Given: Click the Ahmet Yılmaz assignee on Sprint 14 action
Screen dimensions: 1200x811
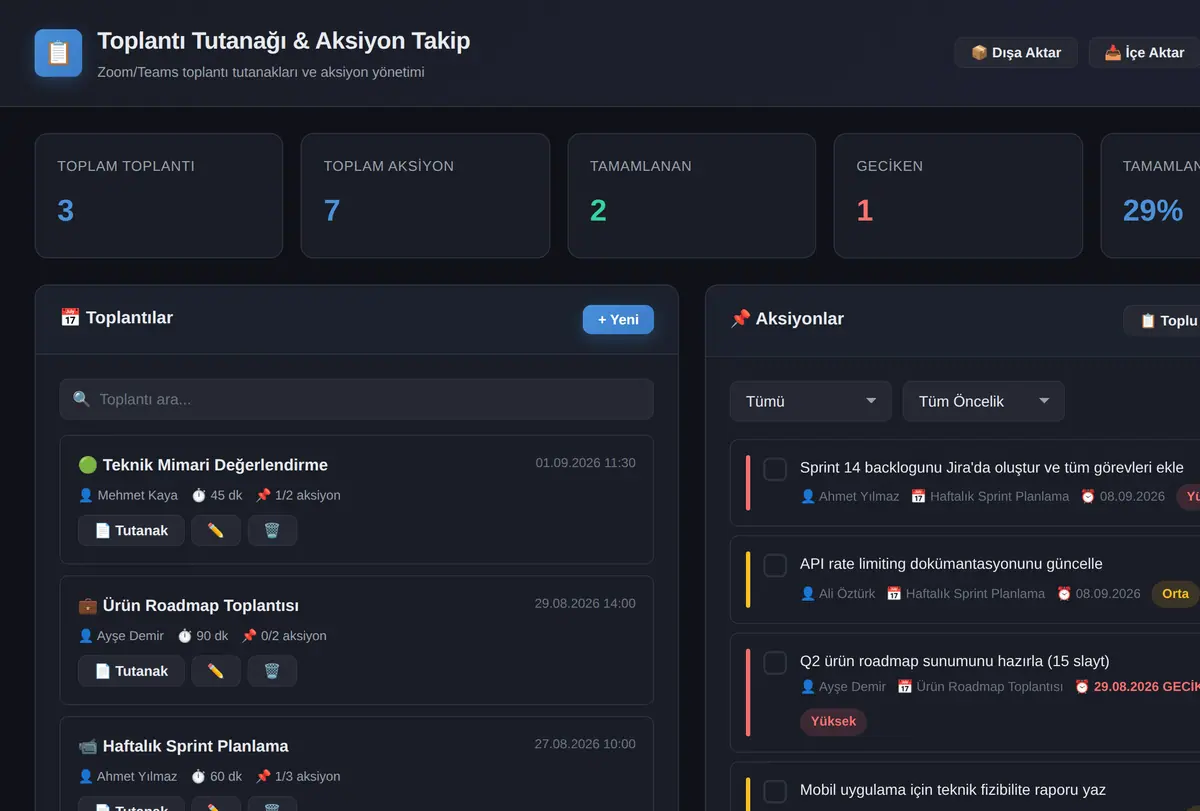Looking at the screenshot, I should tap(850, 496).
